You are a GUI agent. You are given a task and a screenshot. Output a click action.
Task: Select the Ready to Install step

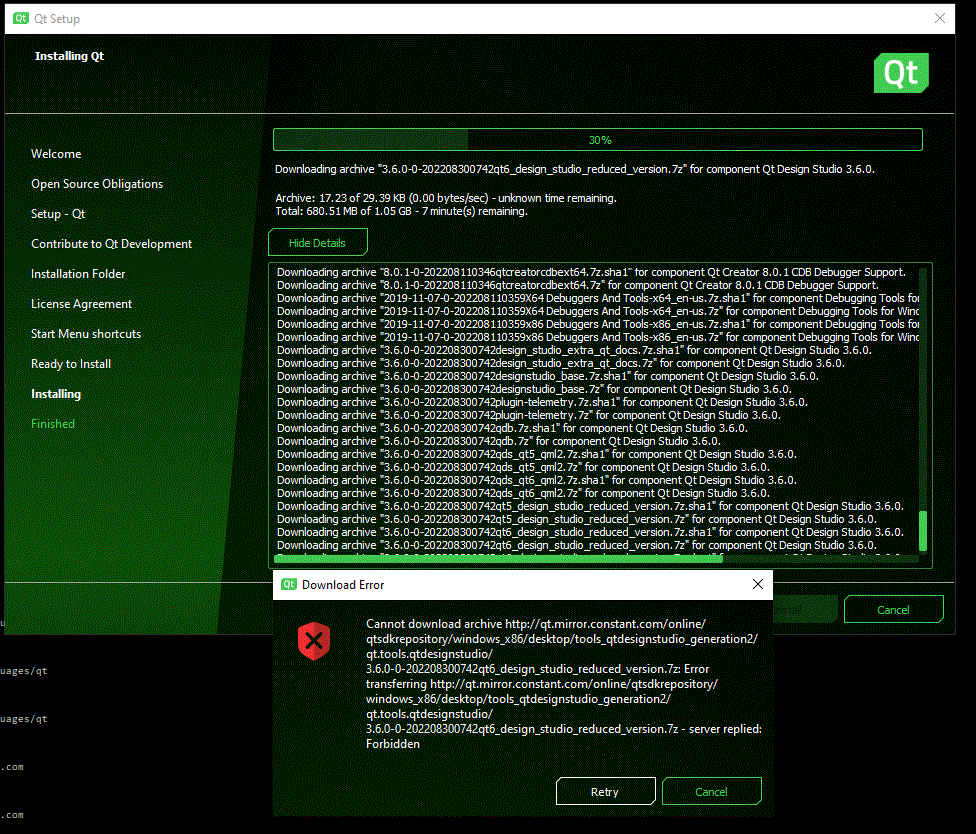coord(71,363)
